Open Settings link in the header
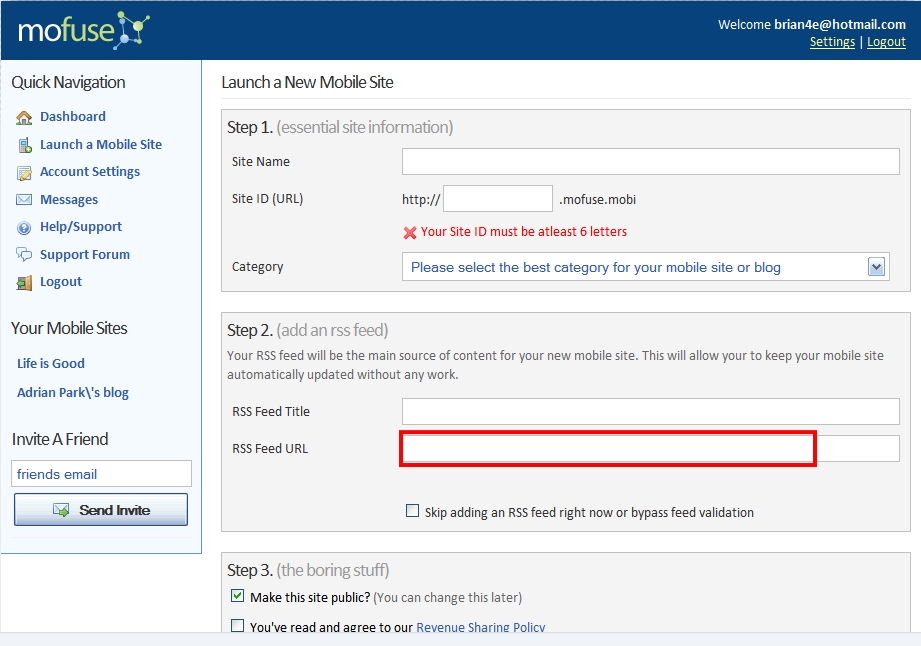Image resolution: width=921 pixels, height=646 pixels. [x=832, y=42]
